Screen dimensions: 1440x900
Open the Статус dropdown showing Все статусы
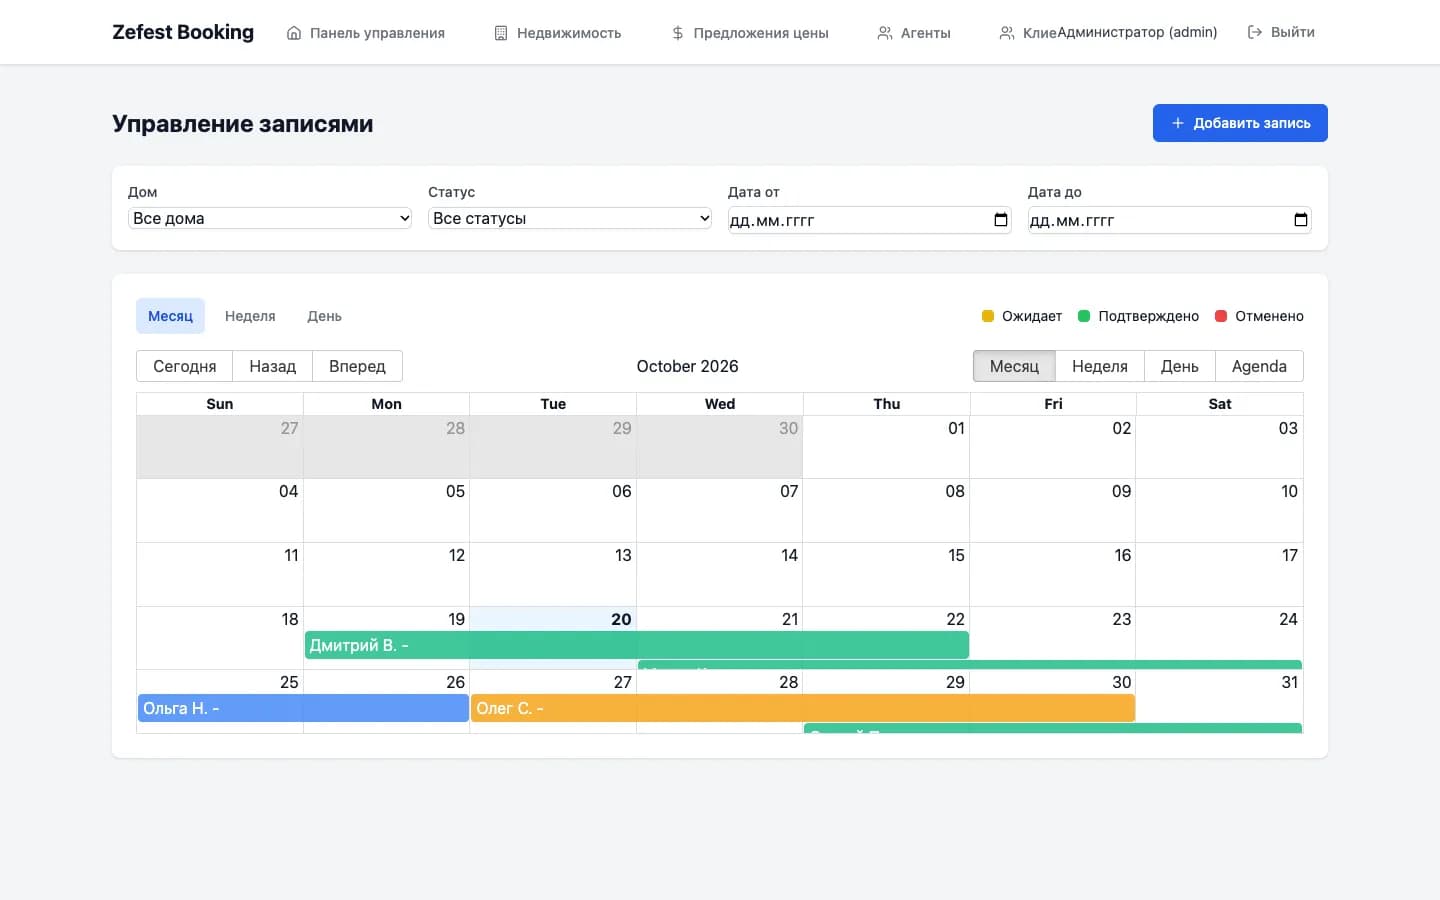point(570,218)
